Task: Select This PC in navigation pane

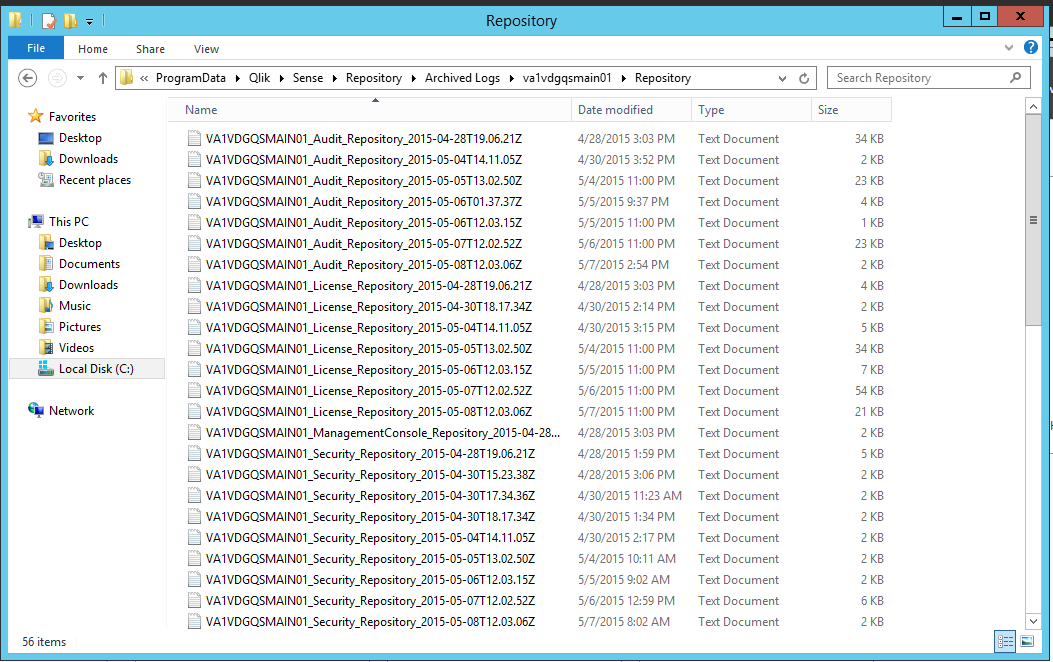Action: (x=68, y=222)
